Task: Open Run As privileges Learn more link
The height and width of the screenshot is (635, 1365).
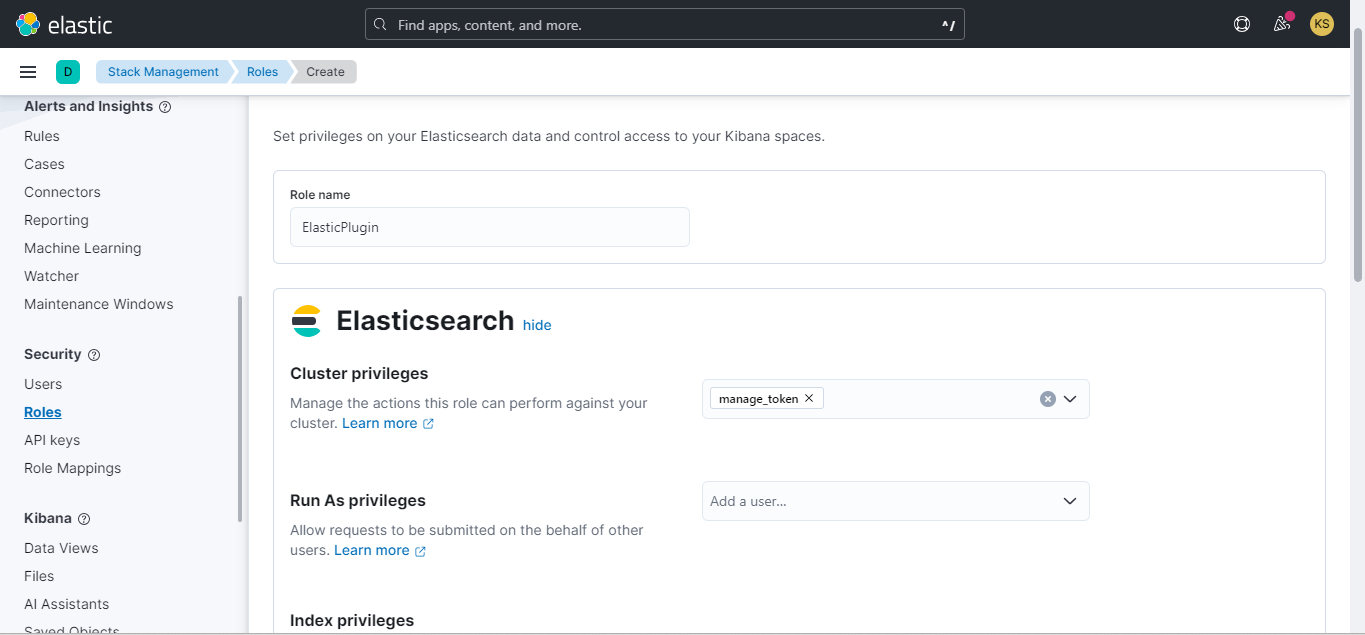Action: click(x=372, y=550)
